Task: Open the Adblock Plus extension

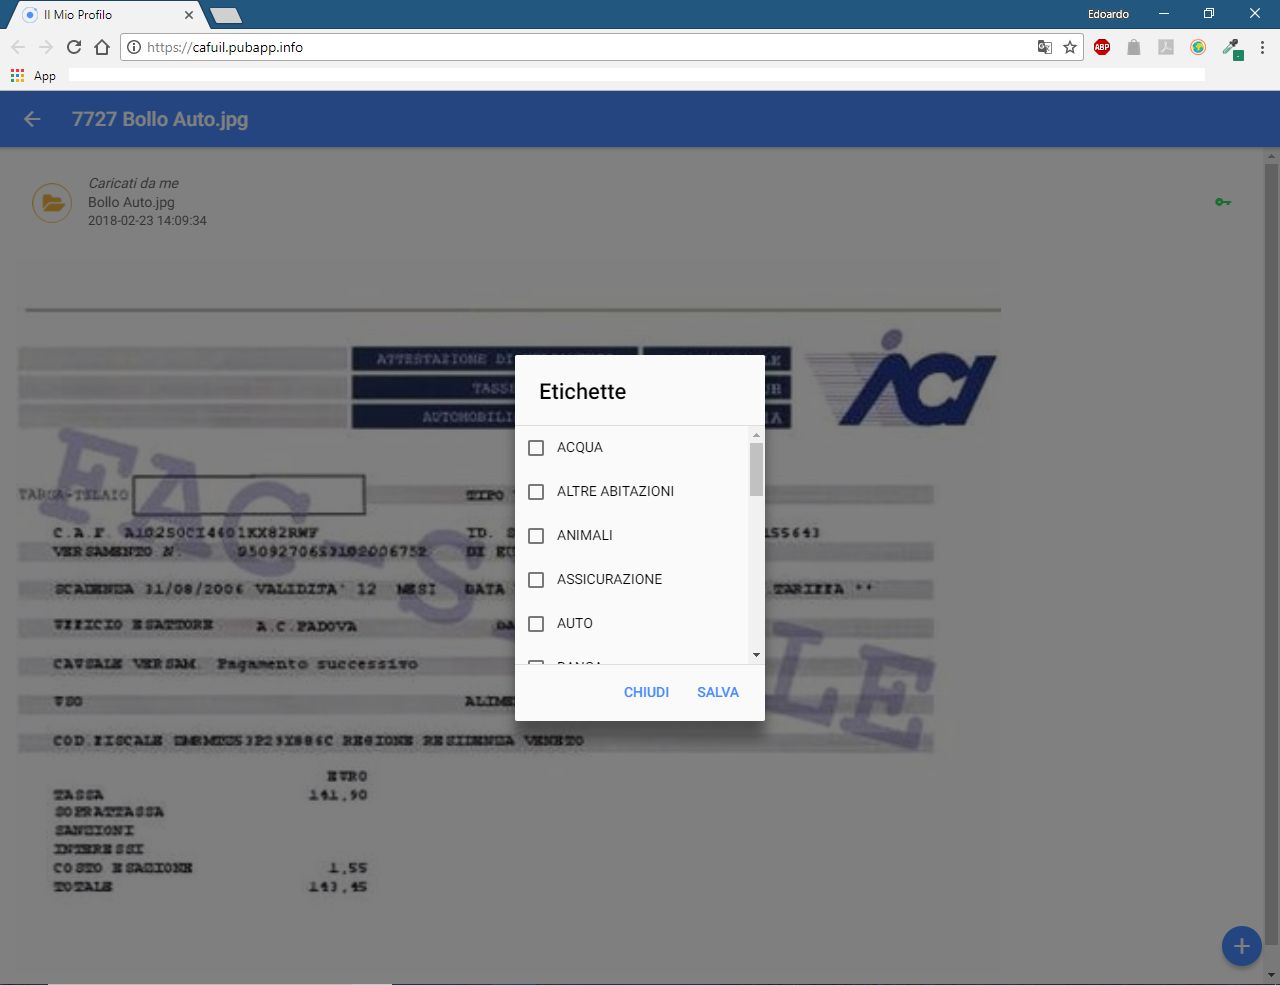Action: click(1102, 47)
